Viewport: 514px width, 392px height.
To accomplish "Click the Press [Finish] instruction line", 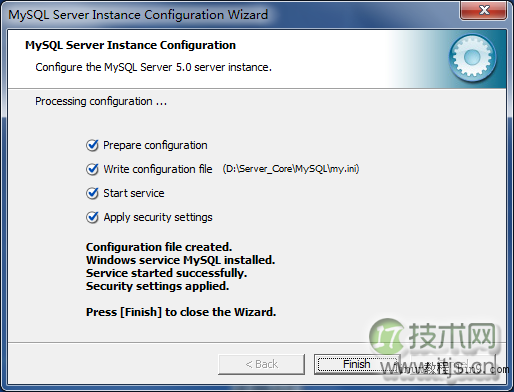I will click(x=181, y=312).
